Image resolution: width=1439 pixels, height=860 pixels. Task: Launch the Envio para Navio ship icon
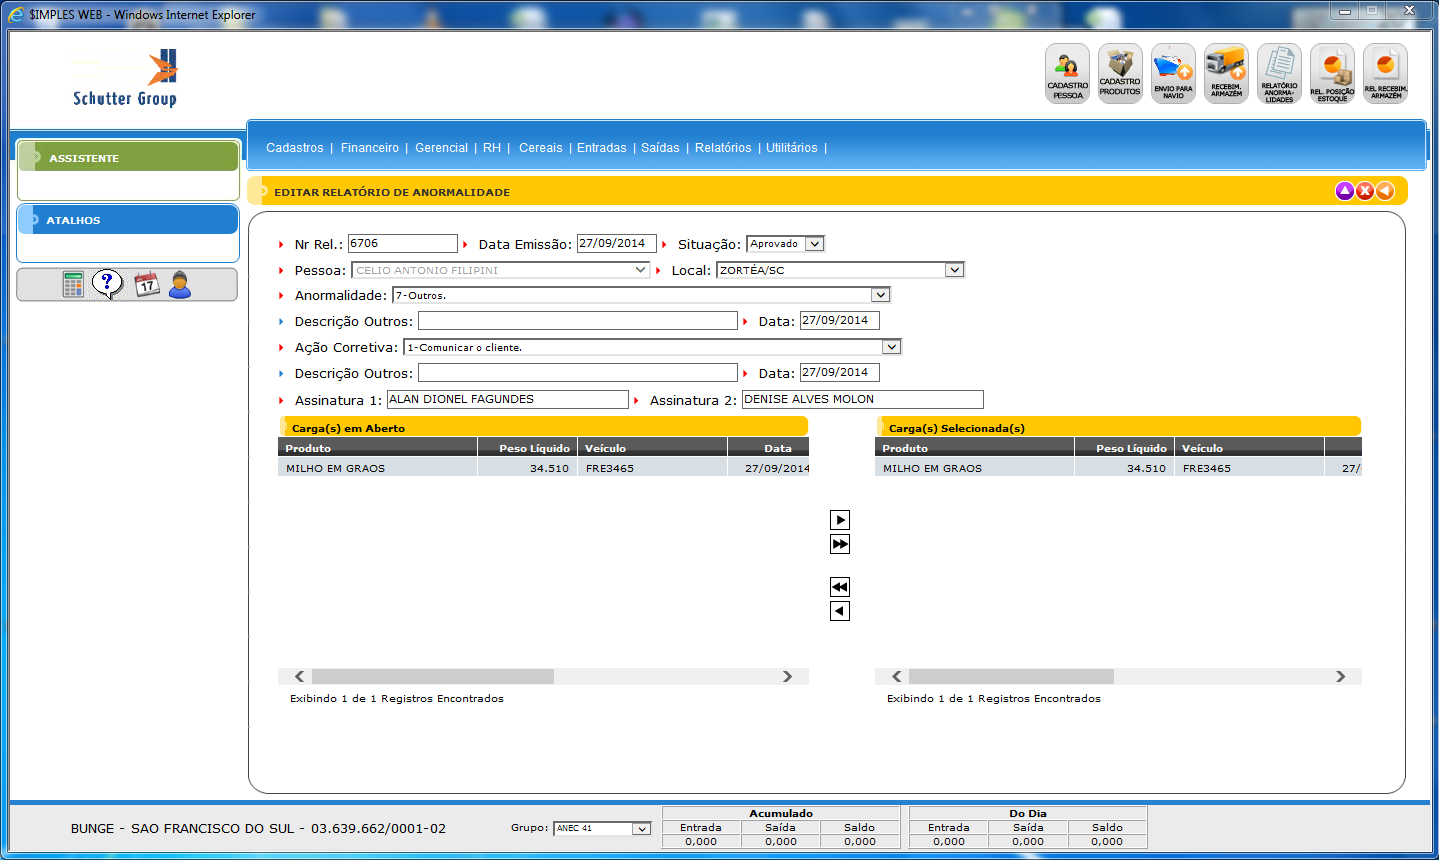[x=1173, y=73]
